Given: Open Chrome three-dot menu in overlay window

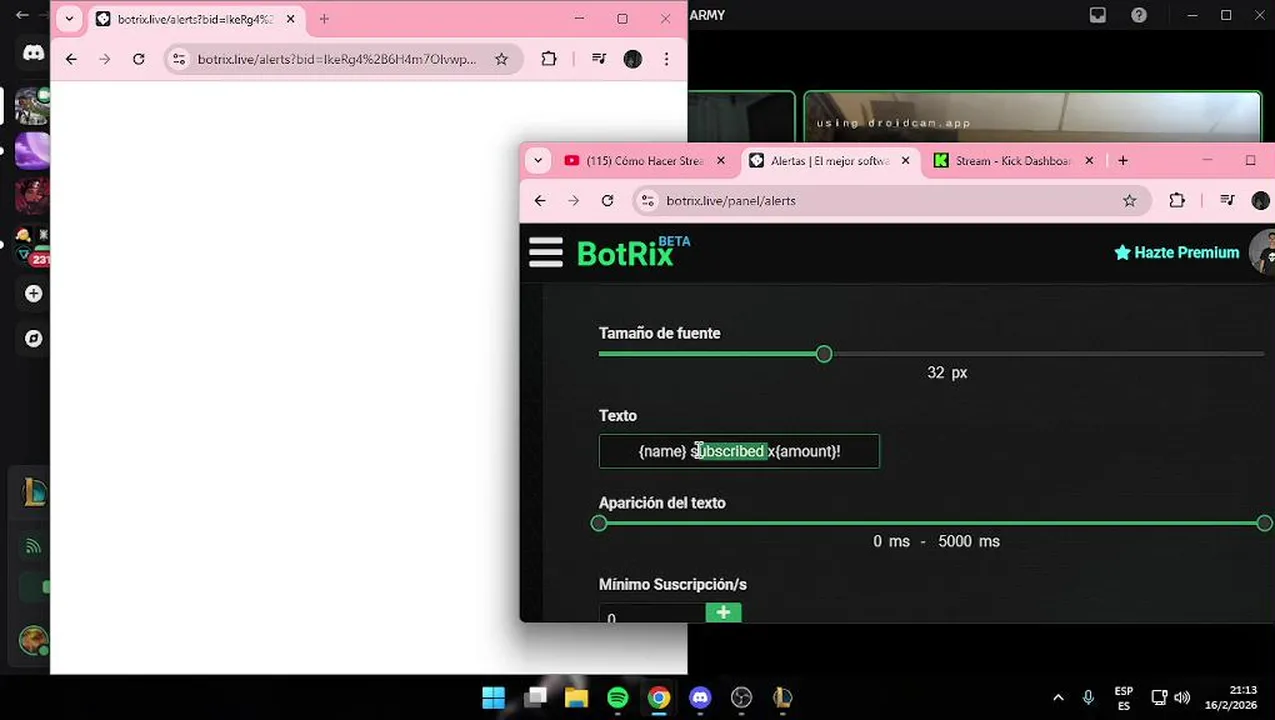Looking at the screenshot, I should (666, 59).
